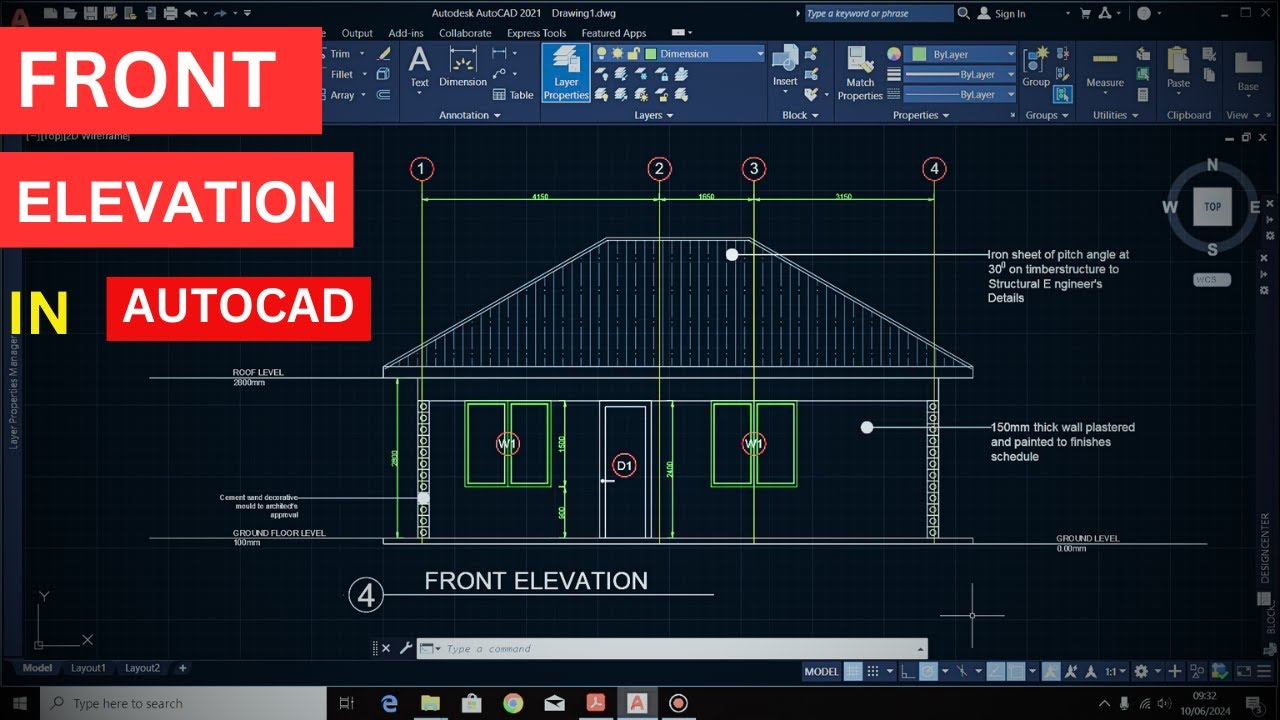Open the WCS coordinate system dropdown
1280x720 pixels.
[x=1212, y=280]
